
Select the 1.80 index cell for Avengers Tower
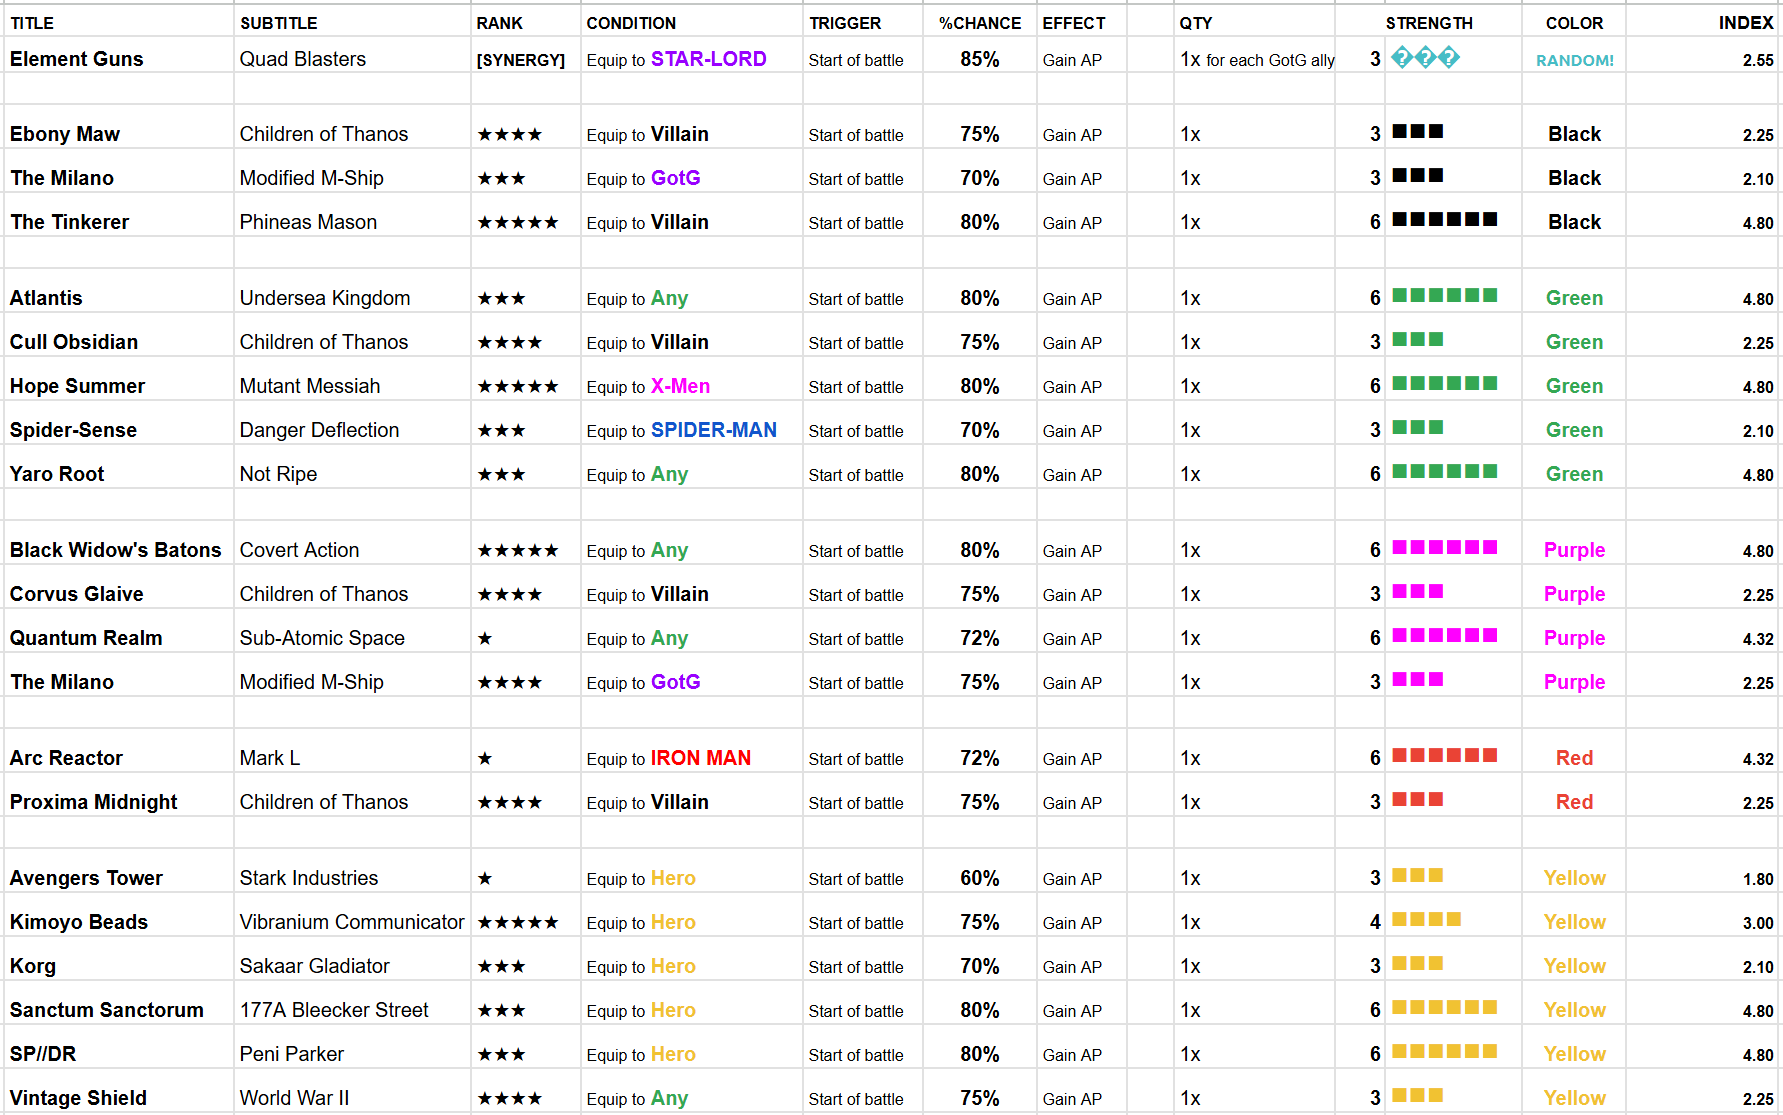click(1758, 879)
